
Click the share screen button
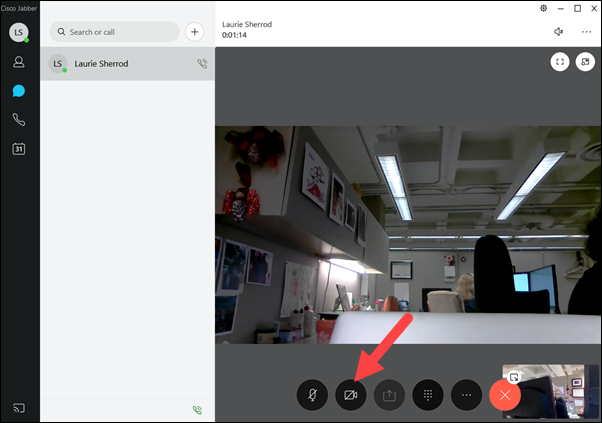coord(389,395)
